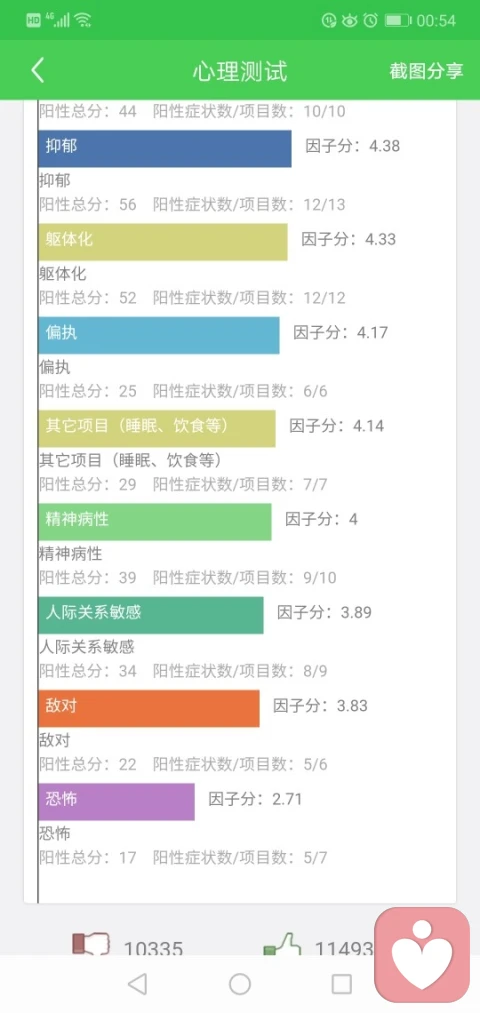Tap the back arrow in header
This screenshot has width=480, height=1013.
(x=37, y=70)
